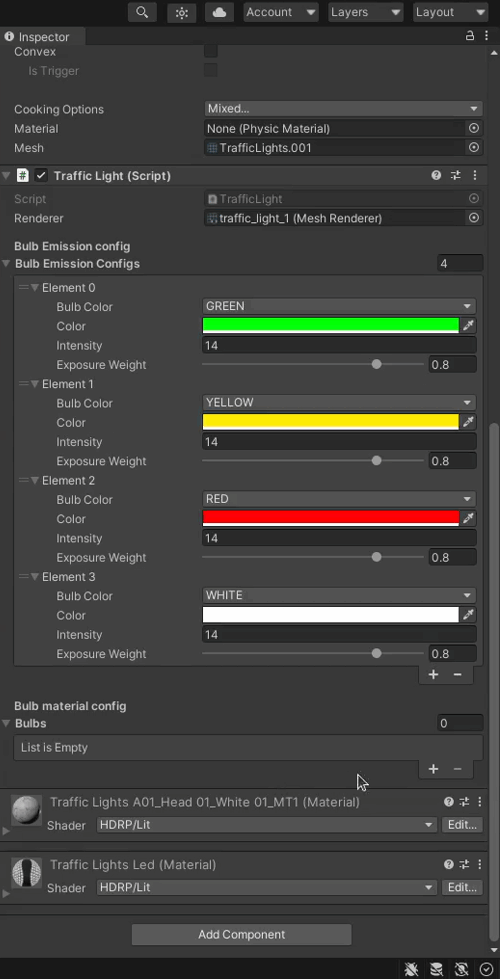The height and width of the screenshot is (979, 500).
Task: Click the Element 2 Intensity field
Action: click(x=339, y=538)
